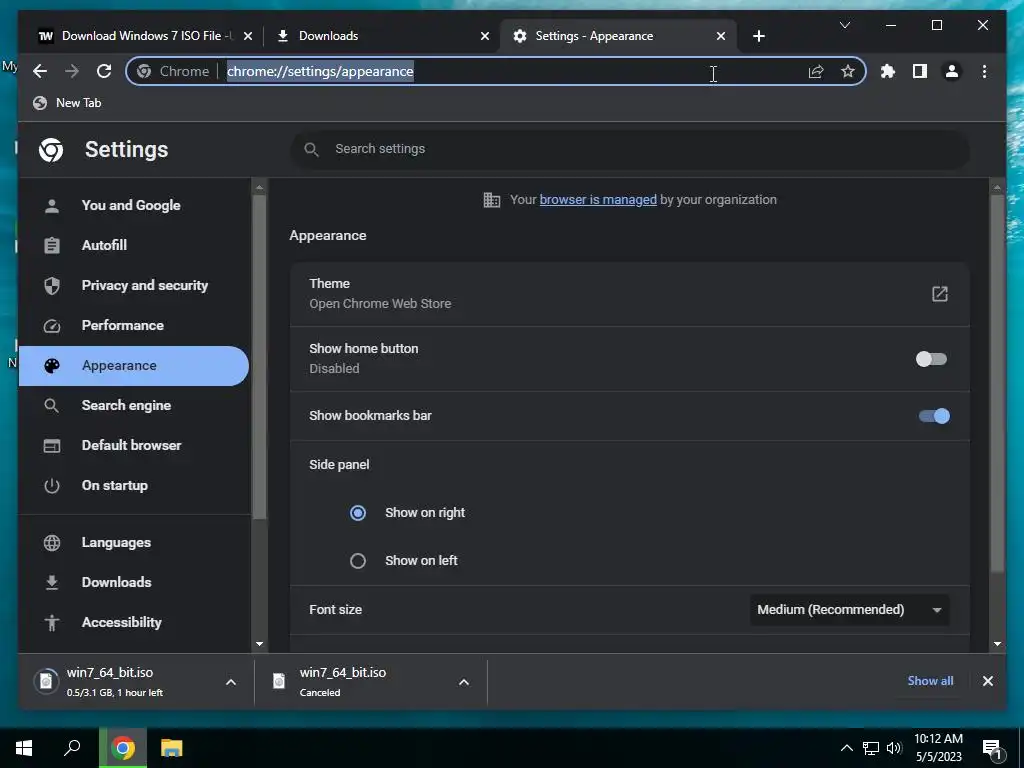The width and height of the screenshot is (1024, 768).
Task: Click the sidebar scrollbar down arrow
Action: (x=259, y=644)
